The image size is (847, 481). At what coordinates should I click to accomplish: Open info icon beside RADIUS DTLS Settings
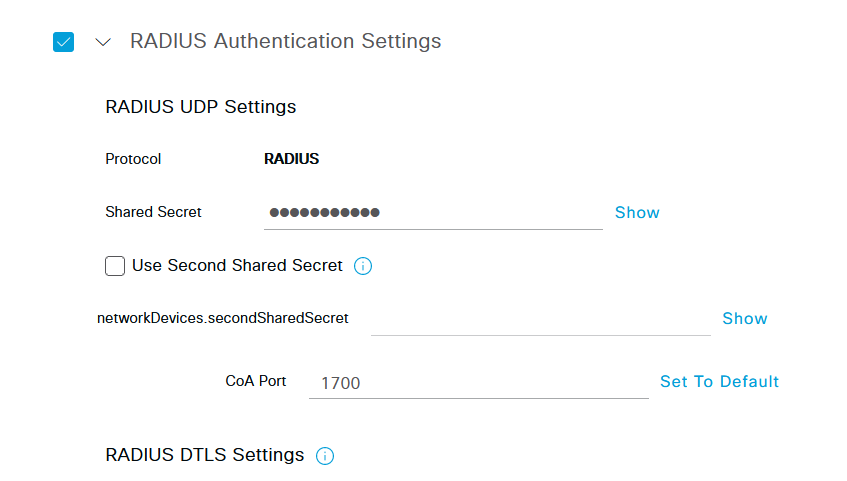tap(325, 456)
